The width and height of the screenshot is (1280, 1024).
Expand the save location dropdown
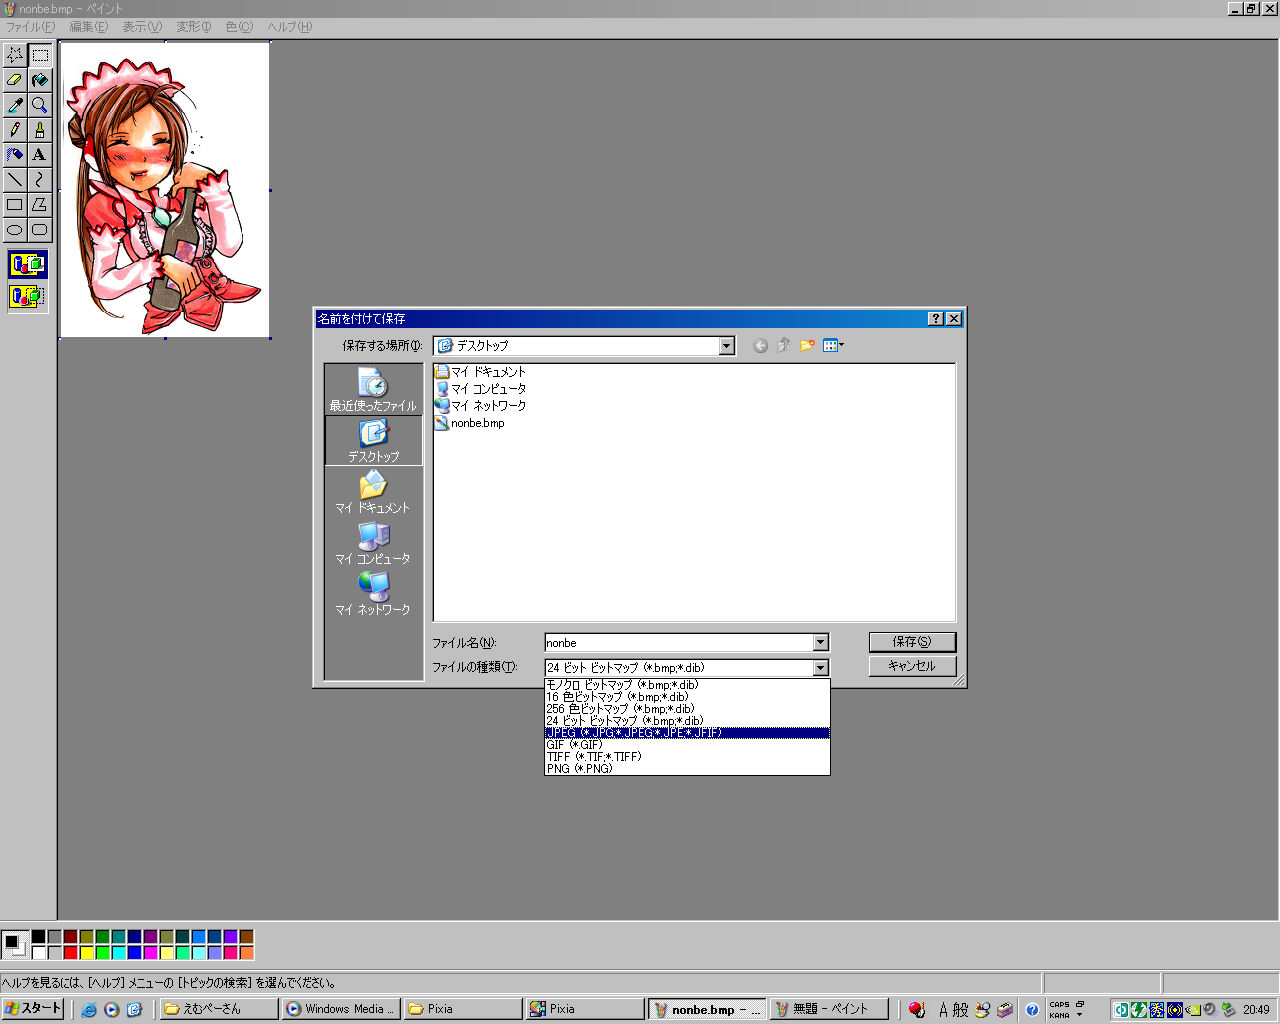pos(727,346)
